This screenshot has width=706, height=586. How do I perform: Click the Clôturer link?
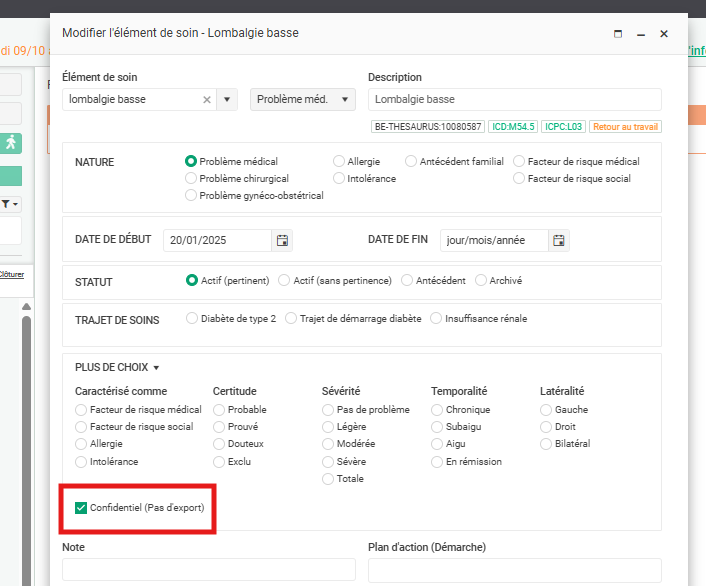tap(10, 273)
